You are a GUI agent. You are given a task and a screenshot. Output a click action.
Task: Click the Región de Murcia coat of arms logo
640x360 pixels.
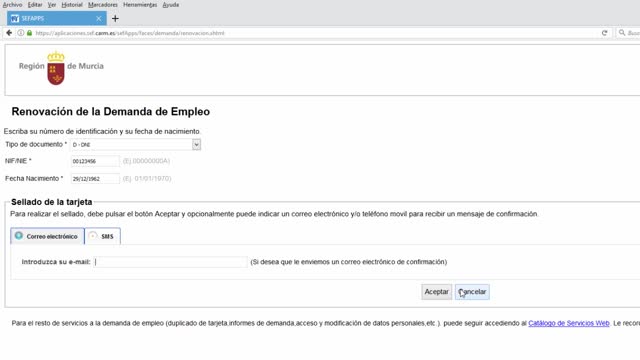[56, 68]
